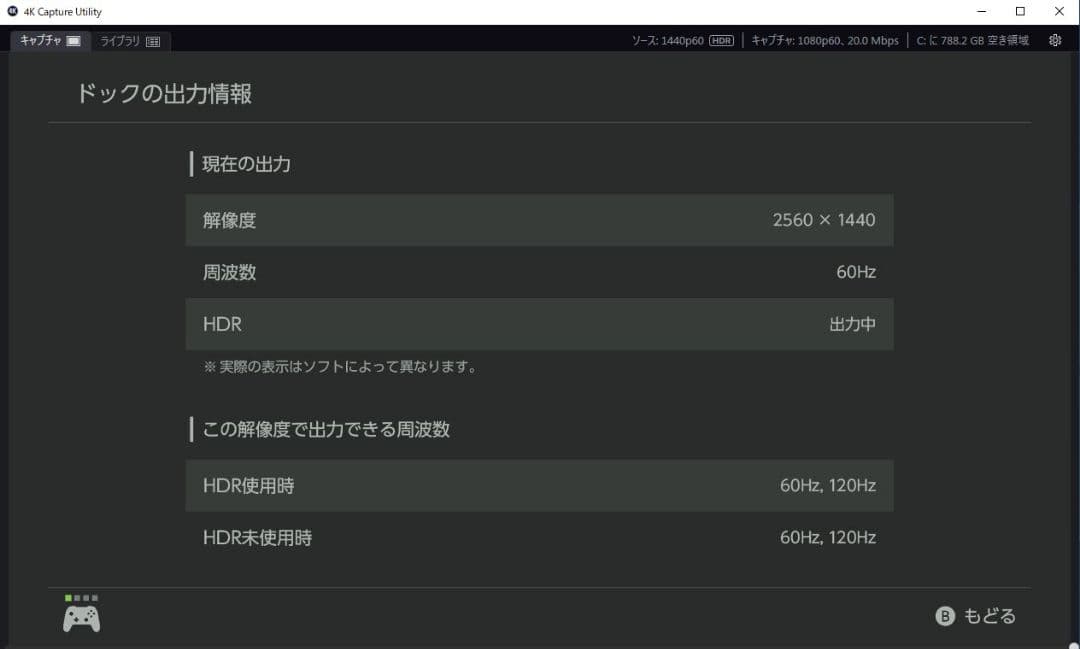
Task: Select the HDR未使用時 refresh rate row
Action: coord(540,537)
